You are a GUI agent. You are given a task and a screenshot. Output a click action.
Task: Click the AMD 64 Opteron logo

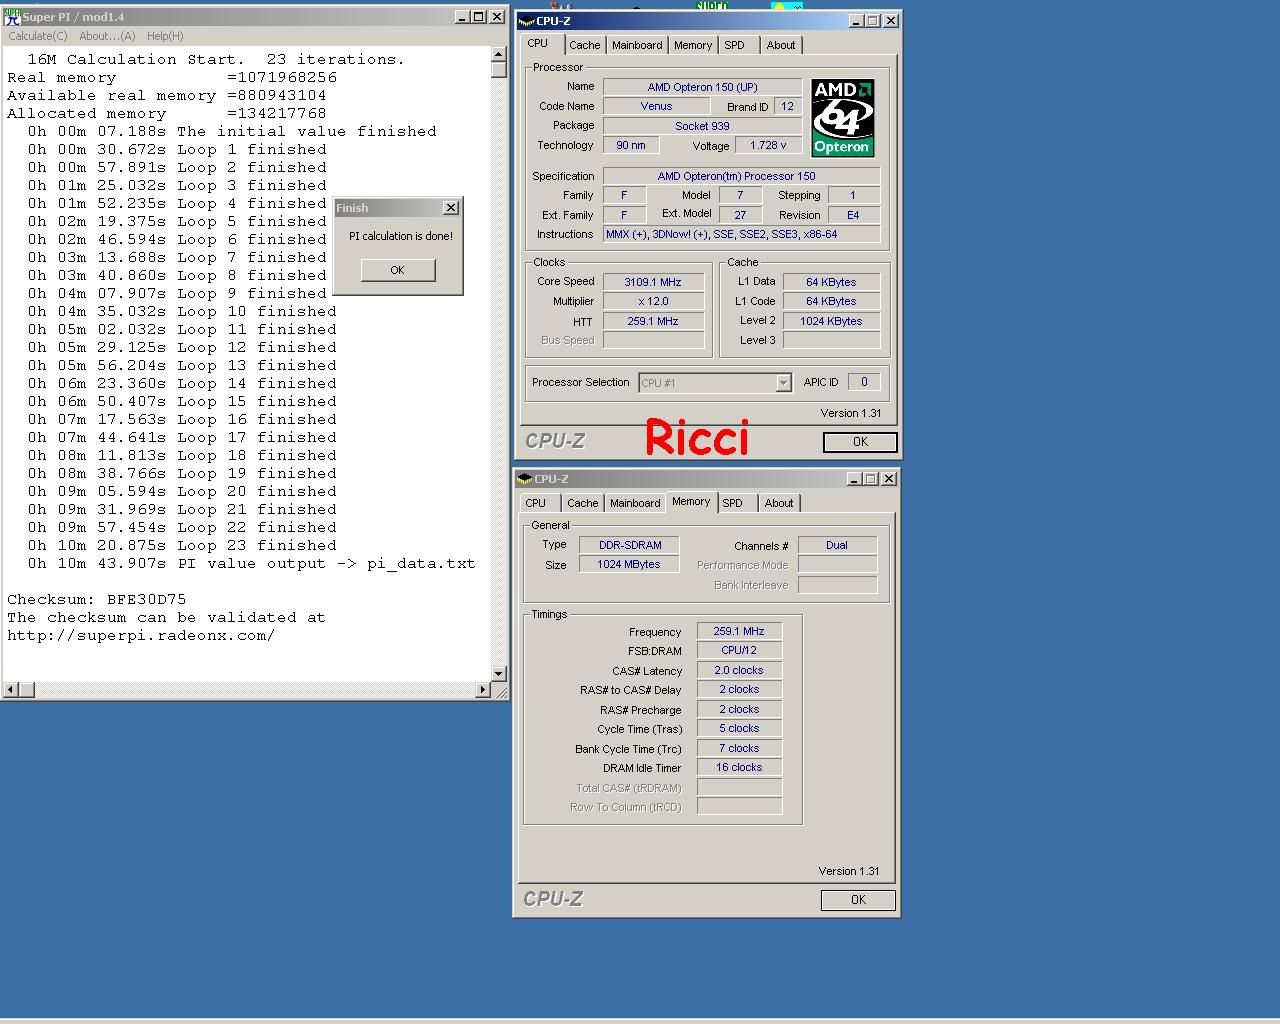click(843, 118)
